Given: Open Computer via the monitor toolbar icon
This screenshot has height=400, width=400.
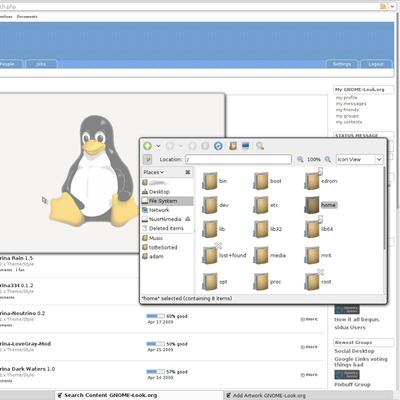Looking at the screenshot, I should (x=246, y=146).
